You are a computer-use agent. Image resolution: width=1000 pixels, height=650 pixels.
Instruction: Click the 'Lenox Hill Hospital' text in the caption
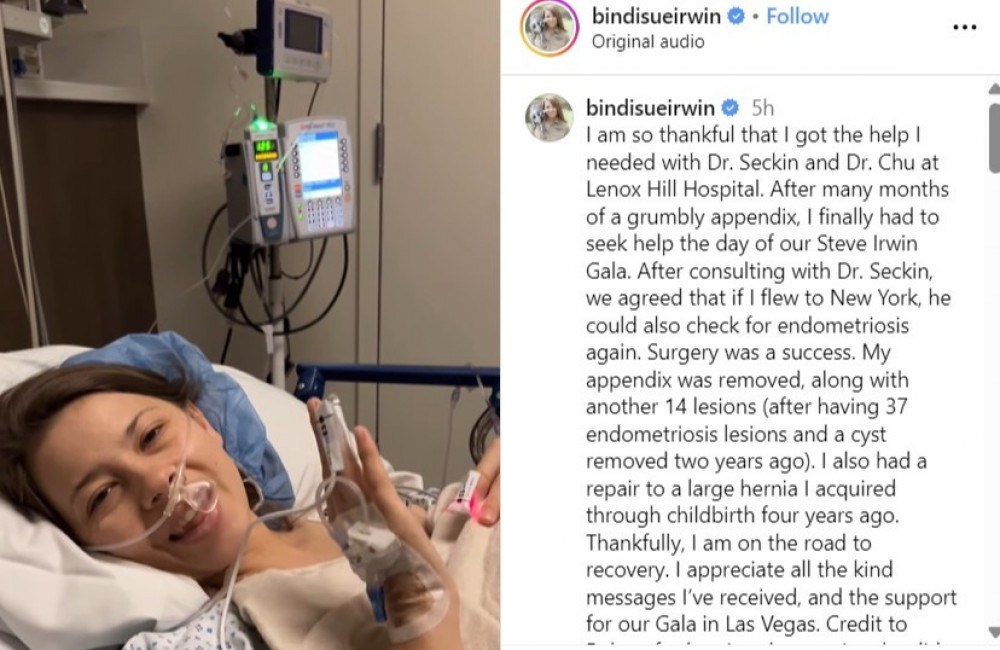(674, 189)
